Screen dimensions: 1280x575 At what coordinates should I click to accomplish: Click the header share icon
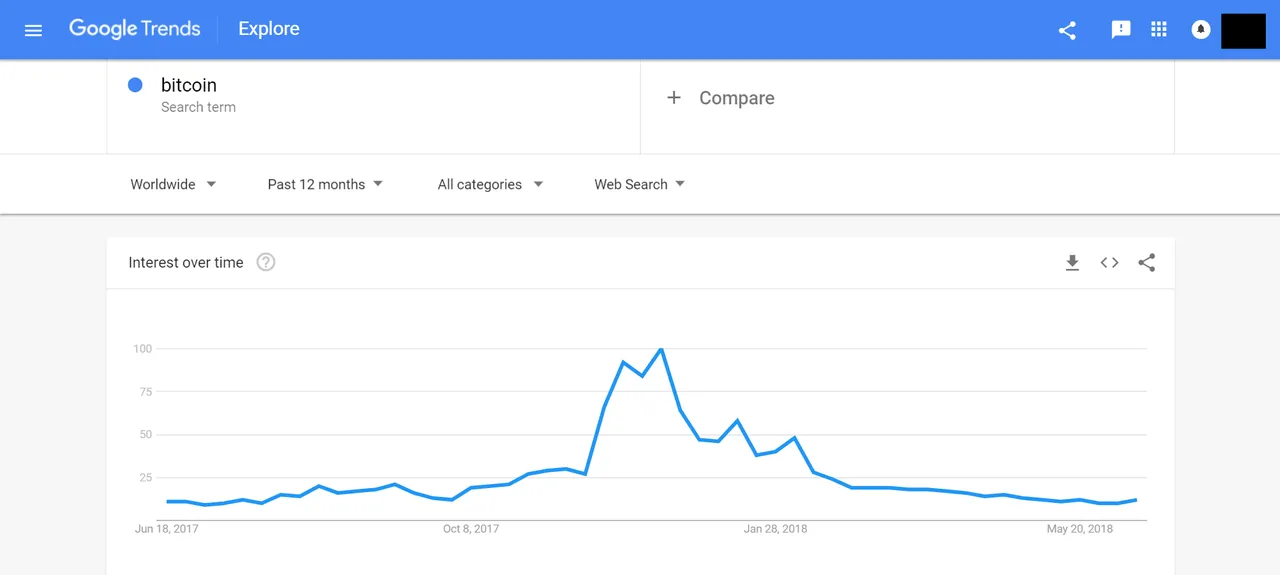1067,30
